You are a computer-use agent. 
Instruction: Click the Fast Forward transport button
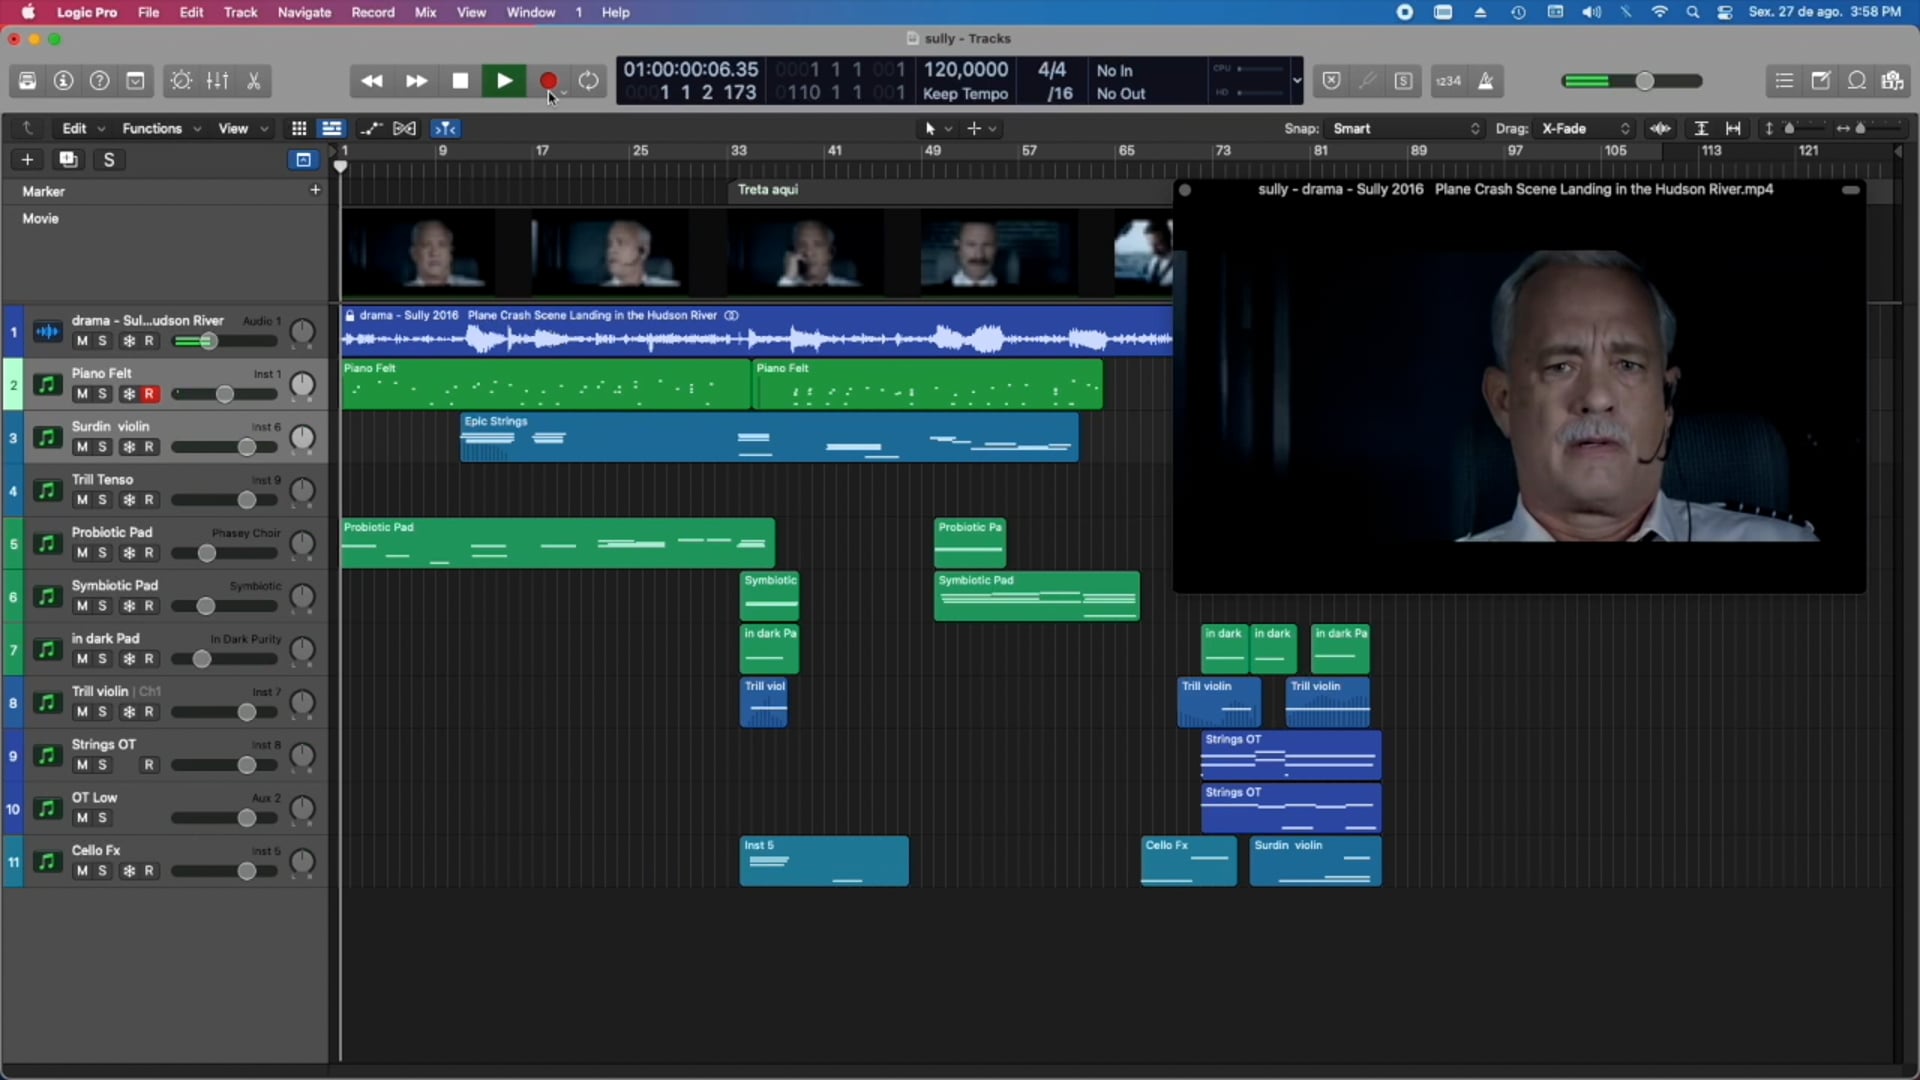coord(416,81)
